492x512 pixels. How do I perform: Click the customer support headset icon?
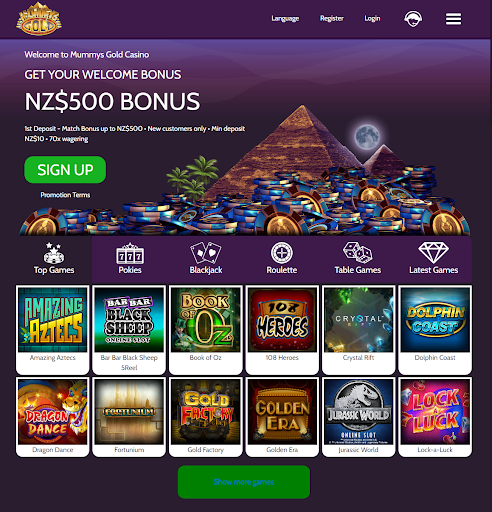coord(413,19)
